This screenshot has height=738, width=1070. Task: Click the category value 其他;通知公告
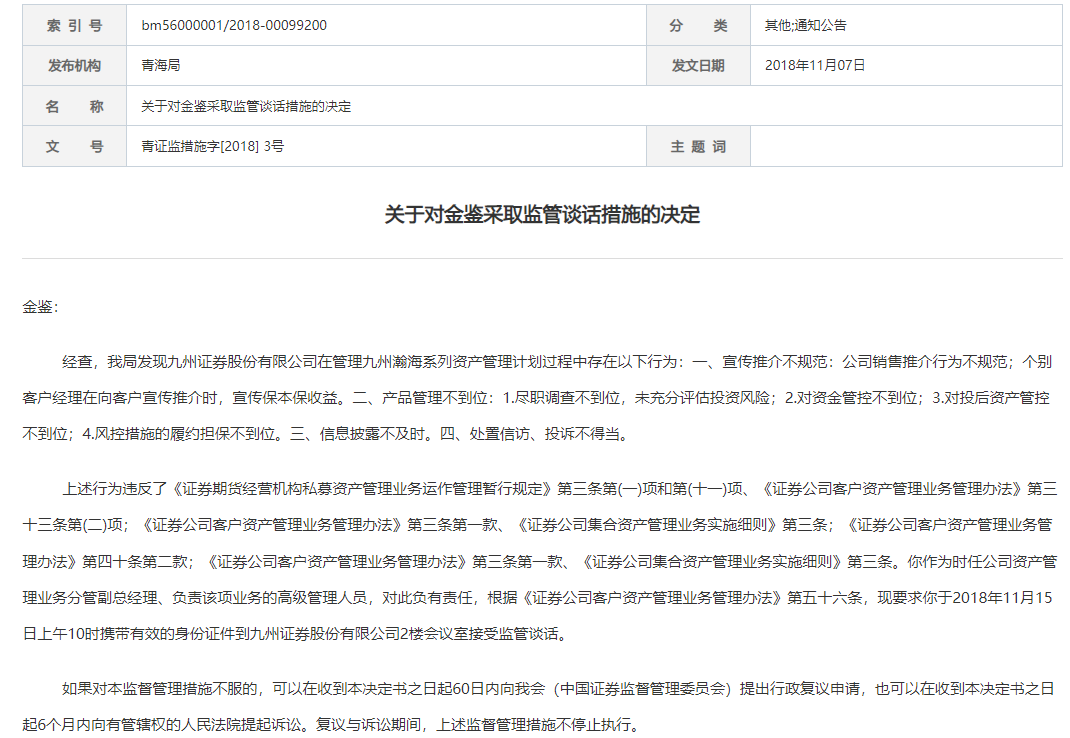(805, 25)
